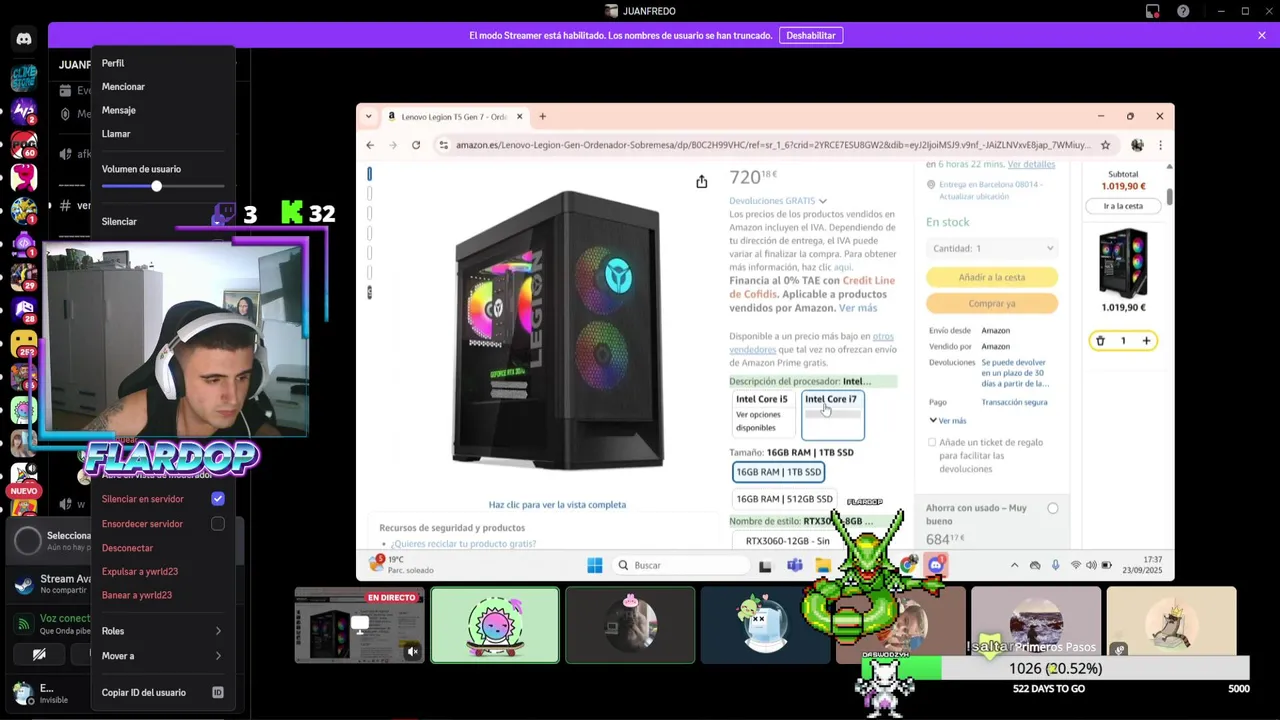Select the Lenovo Legion T5 Gen 7 tab
The image size is (1280, 720).
[x=456, y=116]
